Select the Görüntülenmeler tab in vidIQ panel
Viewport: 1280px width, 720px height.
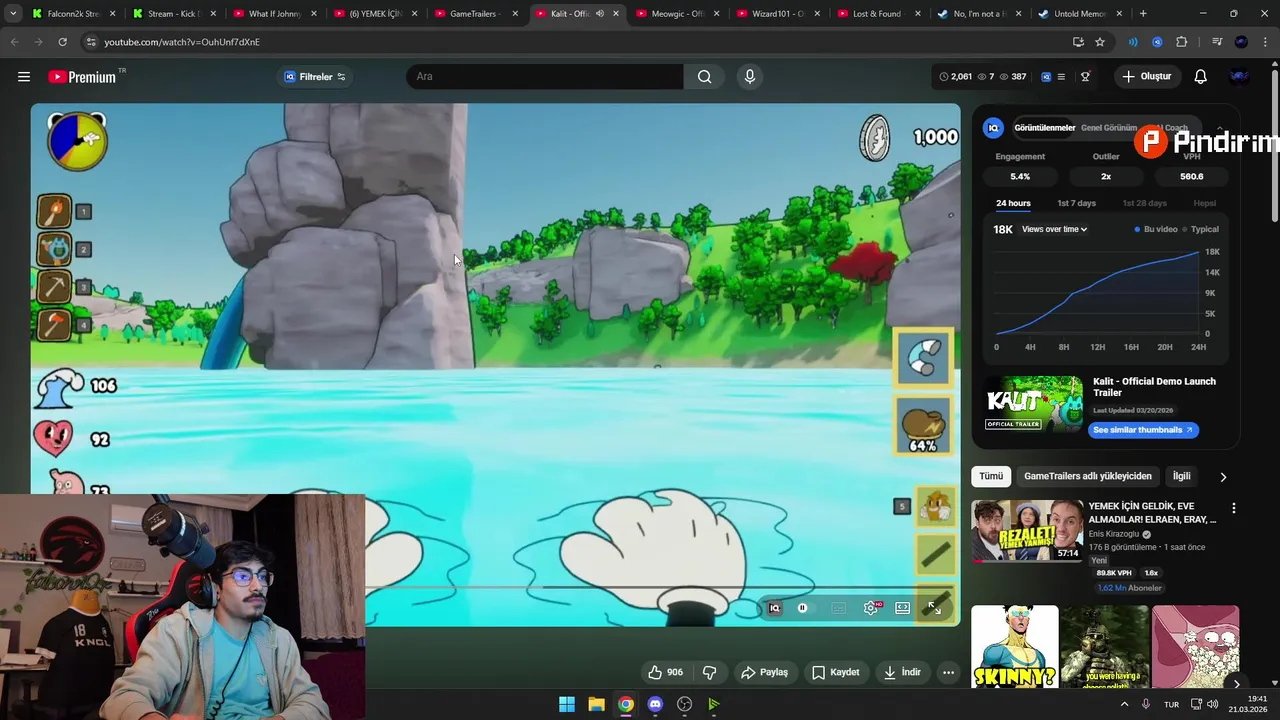click(x=1045, y=128)
